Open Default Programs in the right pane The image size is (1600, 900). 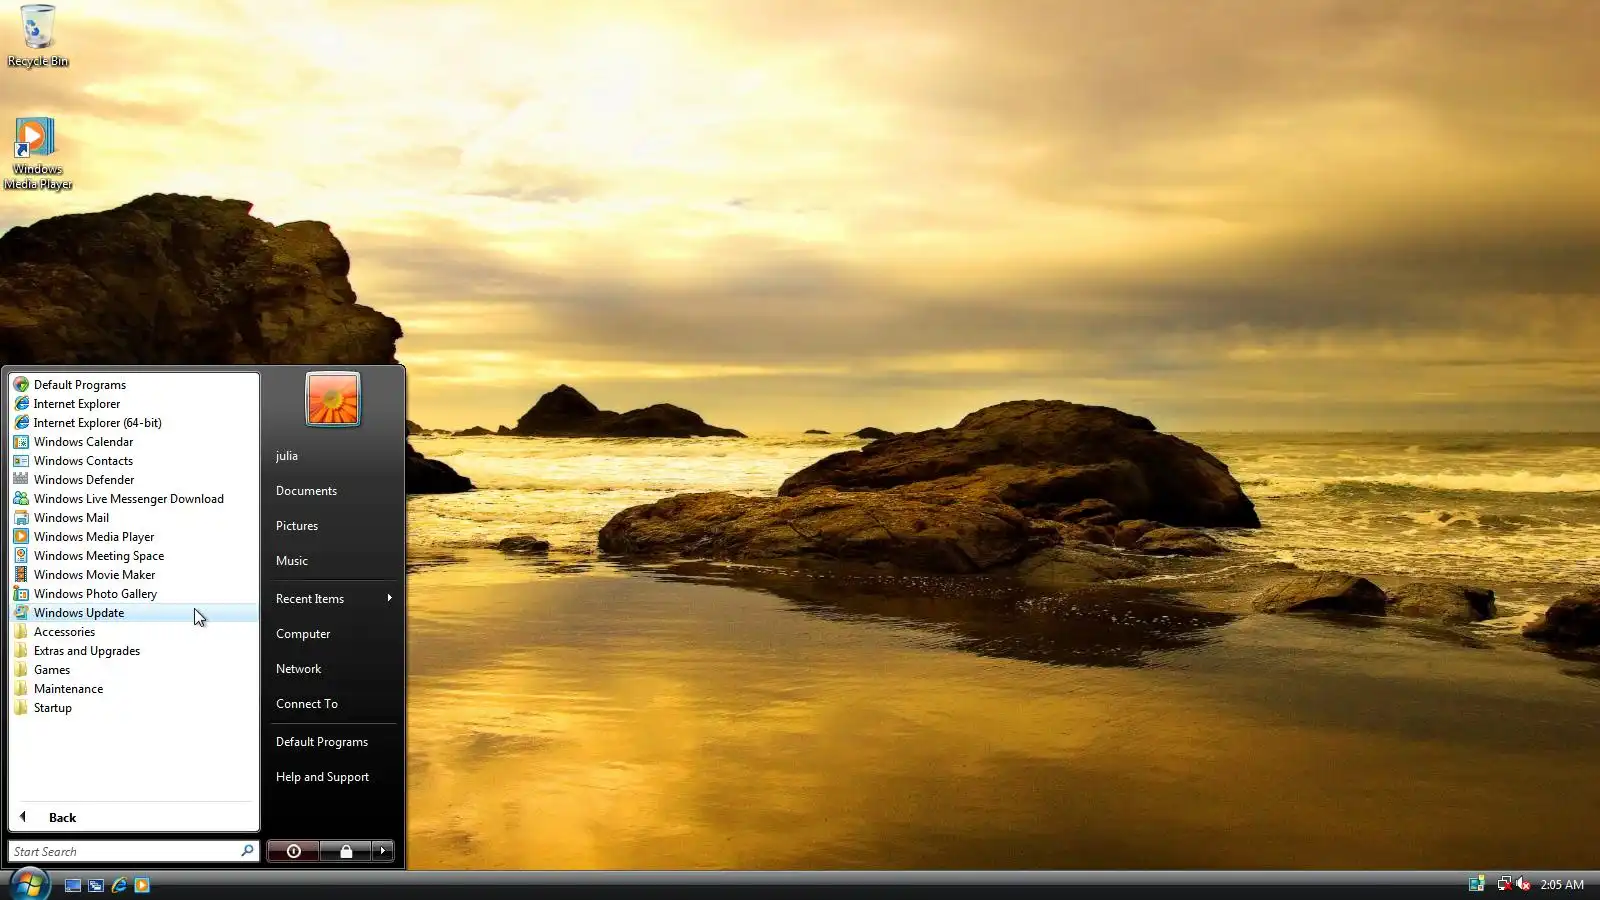[x=333, y=742]
